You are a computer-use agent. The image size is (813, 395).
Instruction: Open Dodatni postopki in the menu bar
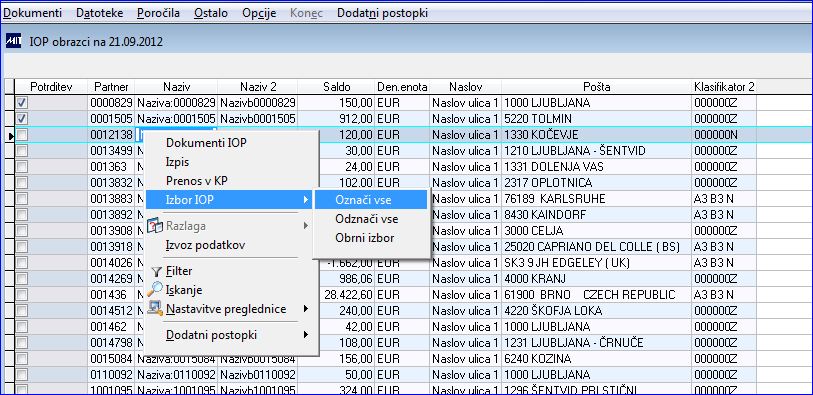coord(383,13)
